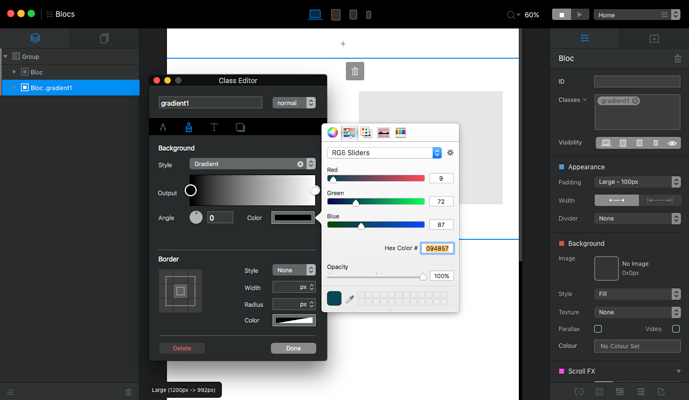Expand the Group tree item
Image resolution: width=689 pixels, height=400 pixels.
tap(5, 57)
